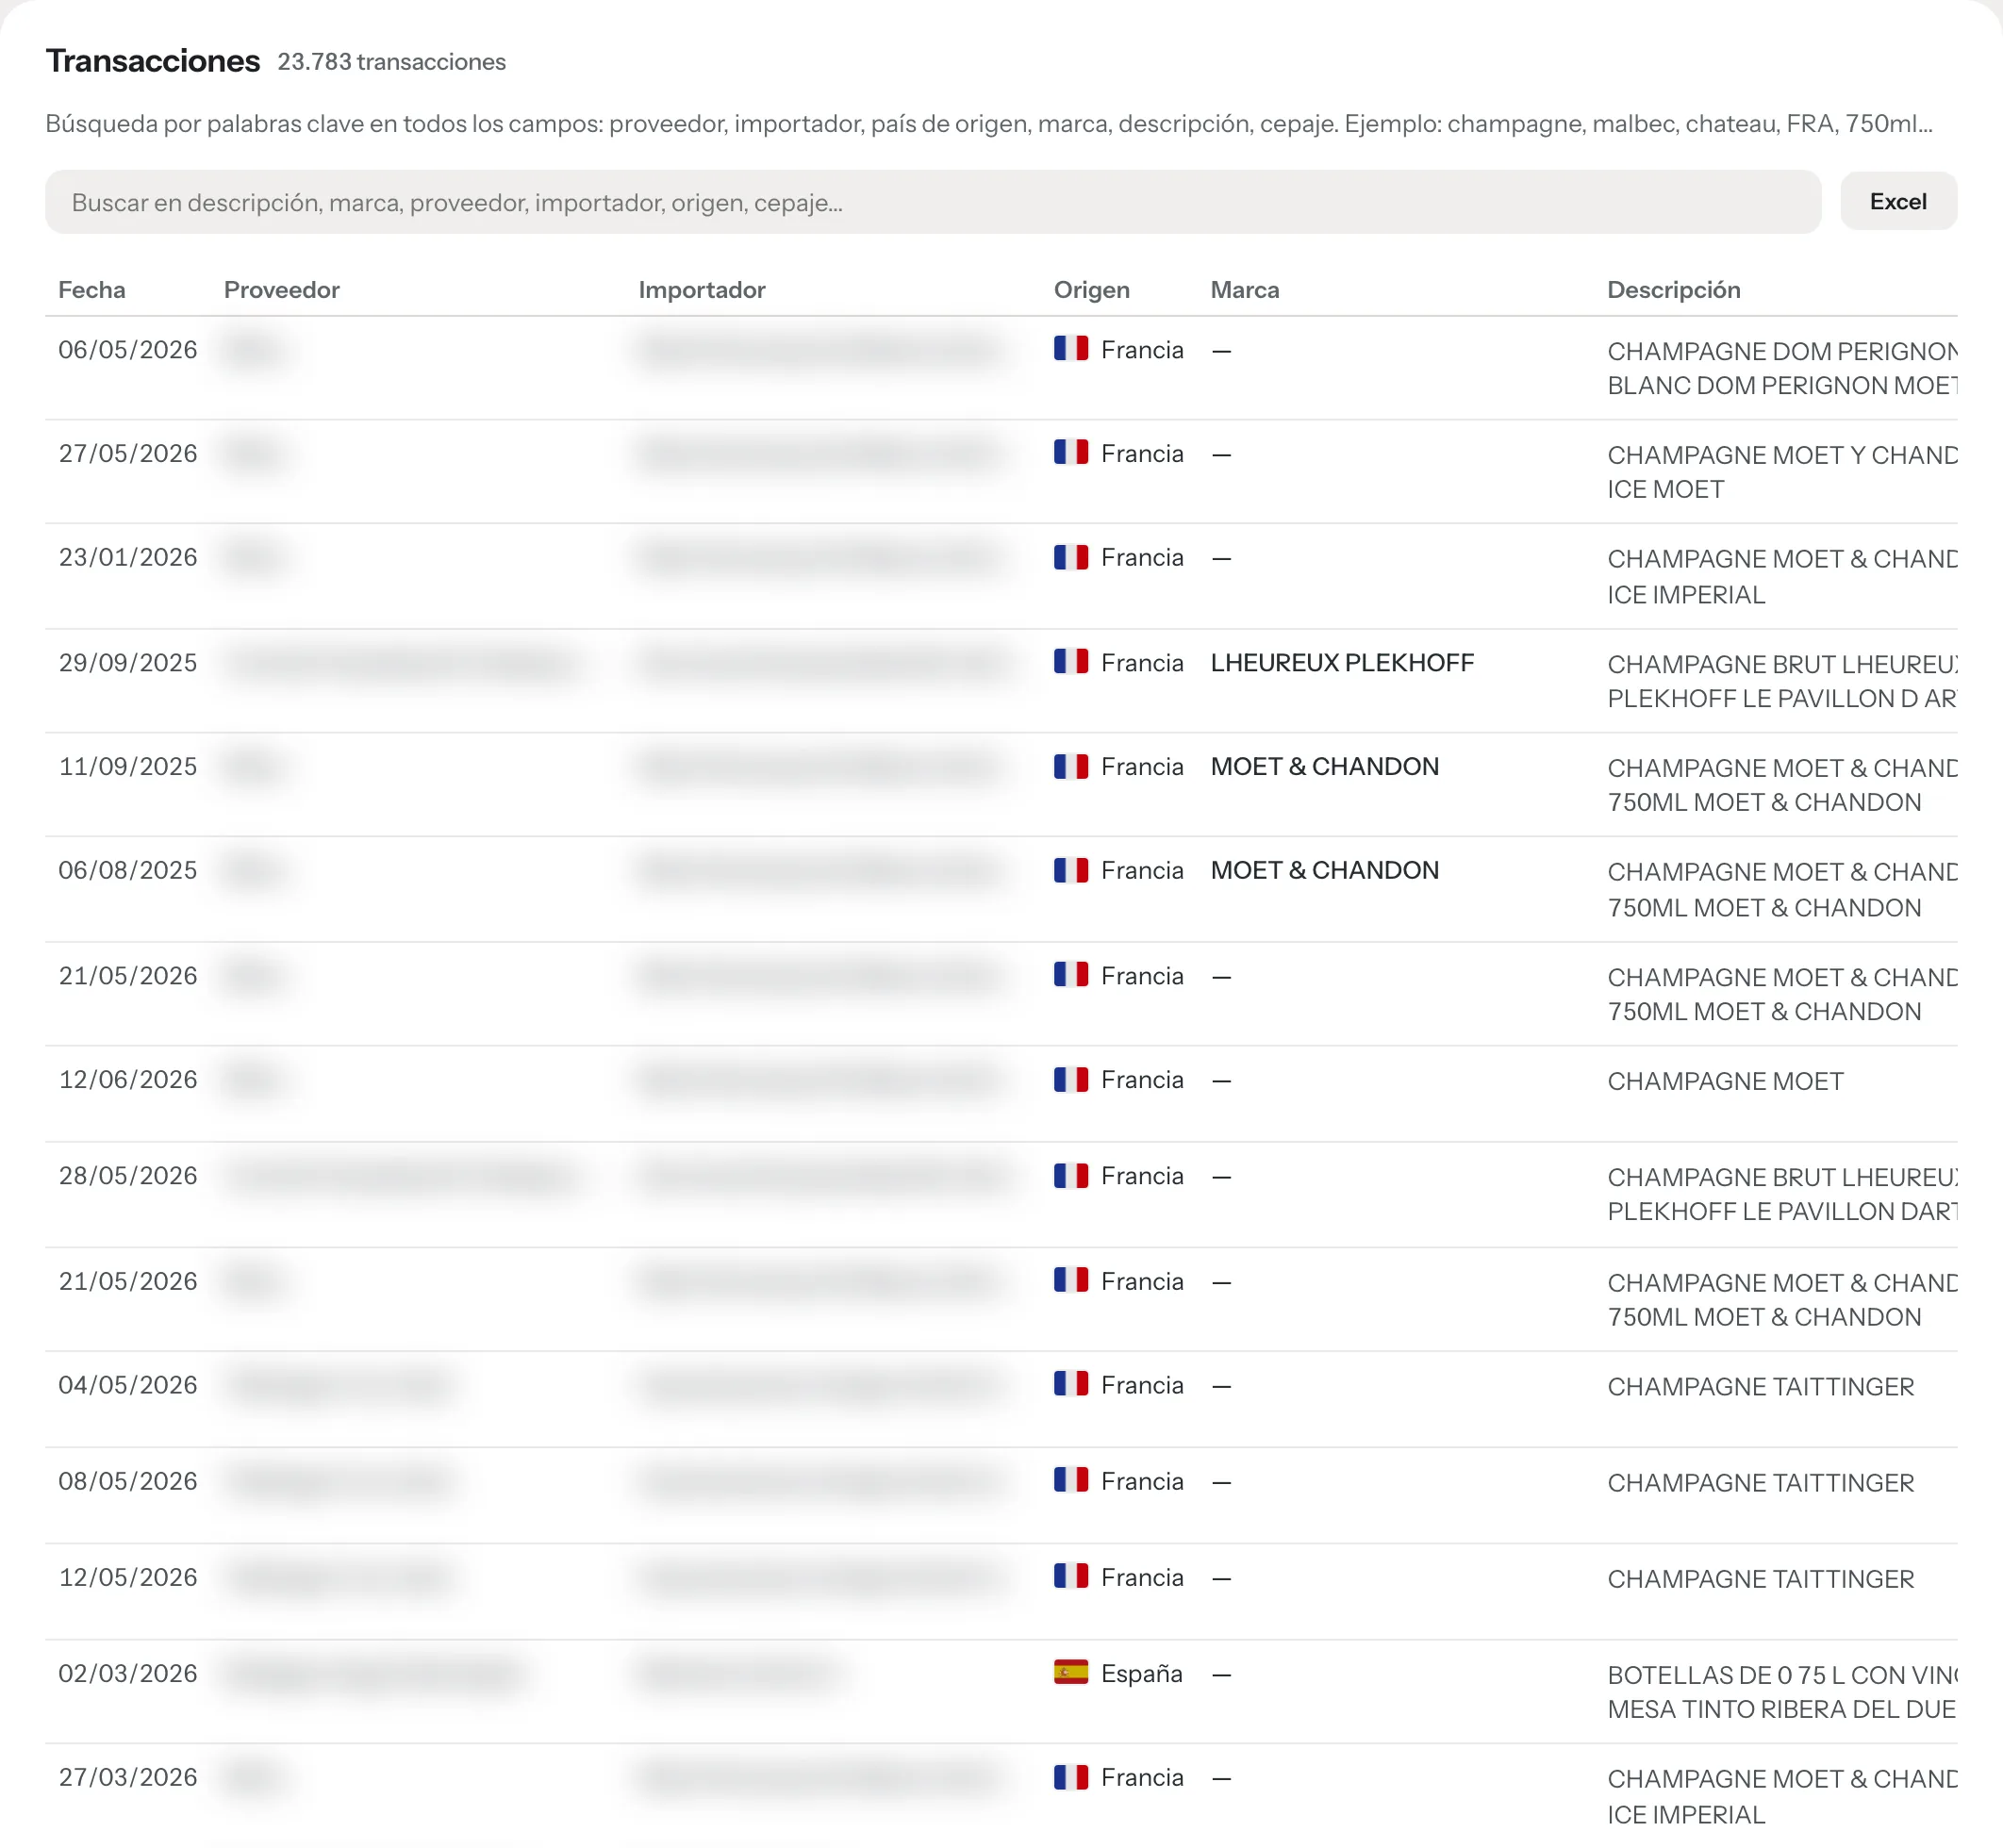
Task: Select the date 02/03/2026
Action: 128,1674
